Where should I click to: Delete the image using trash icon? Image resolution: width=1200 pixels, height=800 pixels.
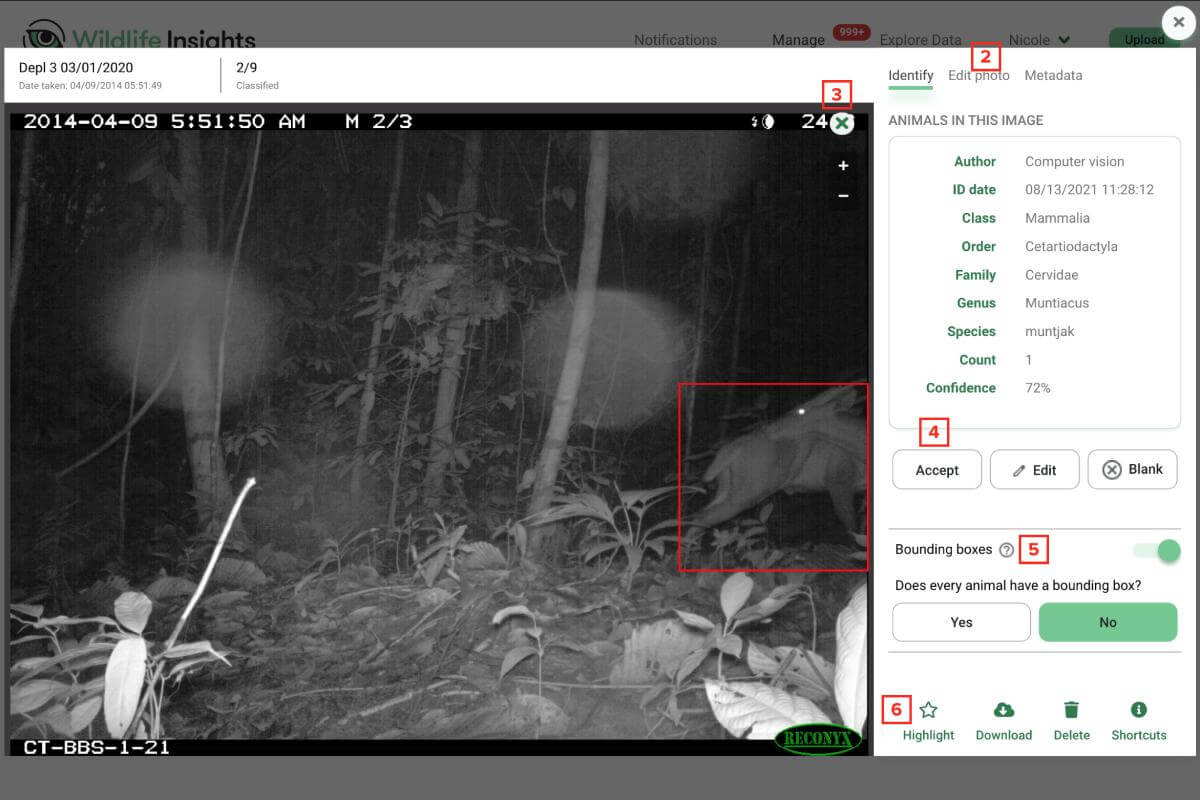(1071, 710)
